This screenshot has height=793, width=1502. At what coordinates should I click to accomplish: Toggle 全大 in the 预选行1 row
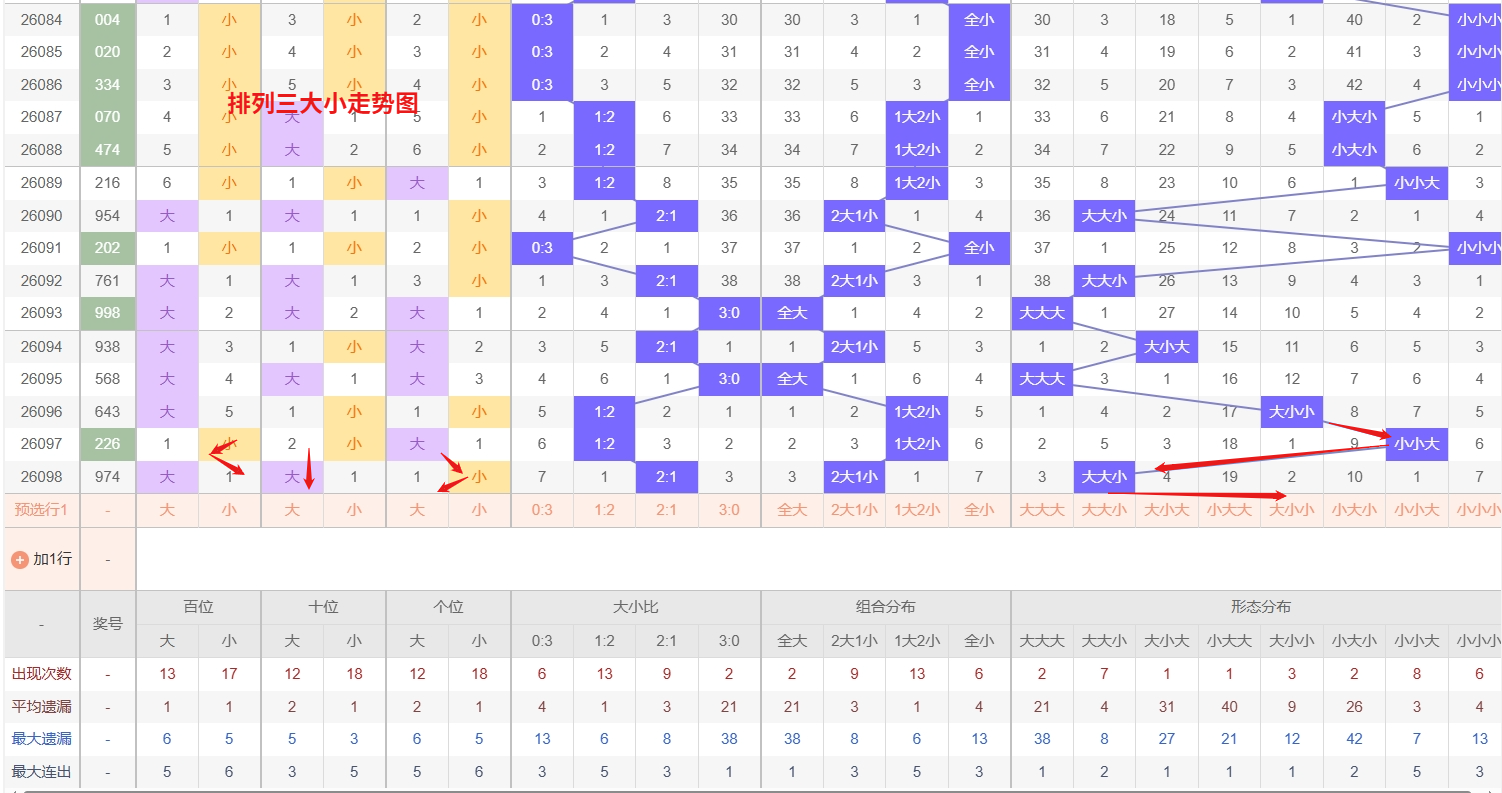pyautogui.click(x=791, y=510)
